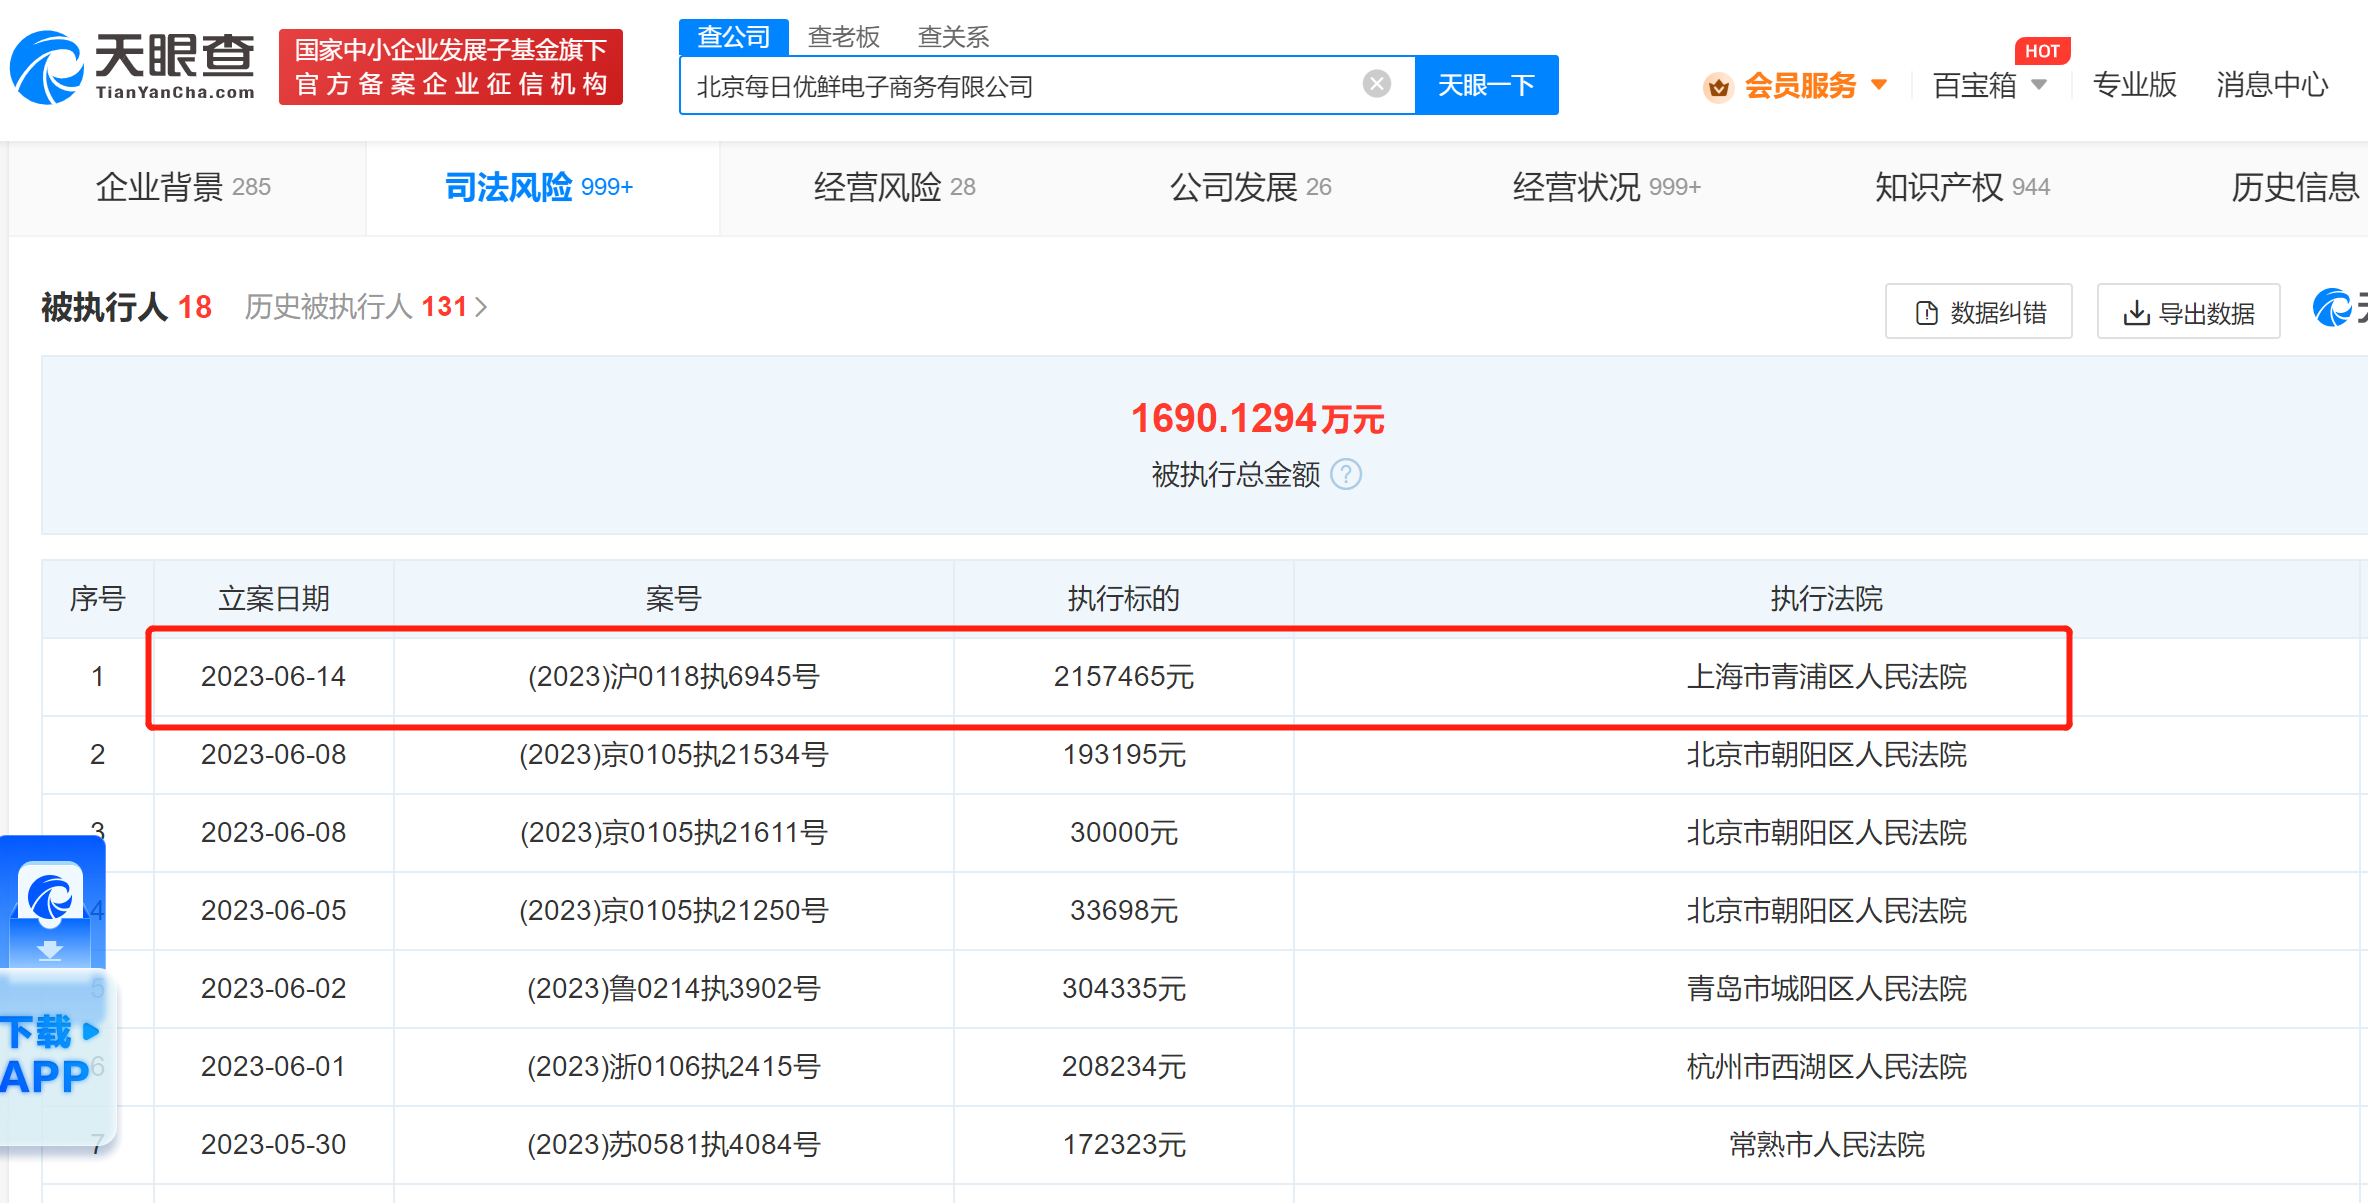Open the 经营状况 tab
The height and width of the screenshot is (1203, 2368).
tap(1606, 187)
